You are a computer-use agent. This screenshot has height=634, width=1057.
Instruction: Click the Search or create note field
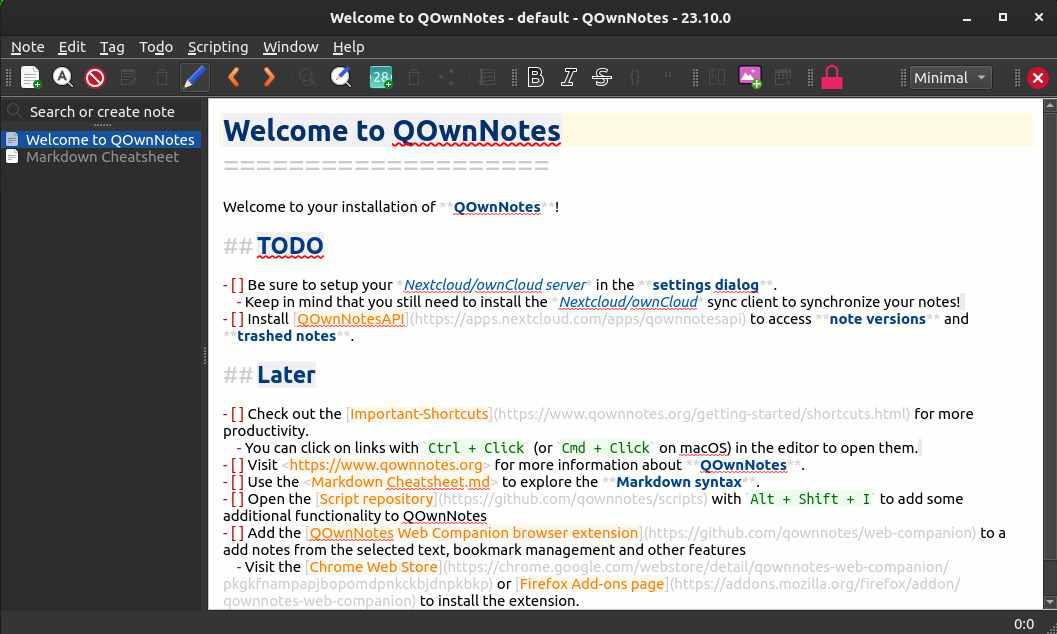(x=102, y=112)
